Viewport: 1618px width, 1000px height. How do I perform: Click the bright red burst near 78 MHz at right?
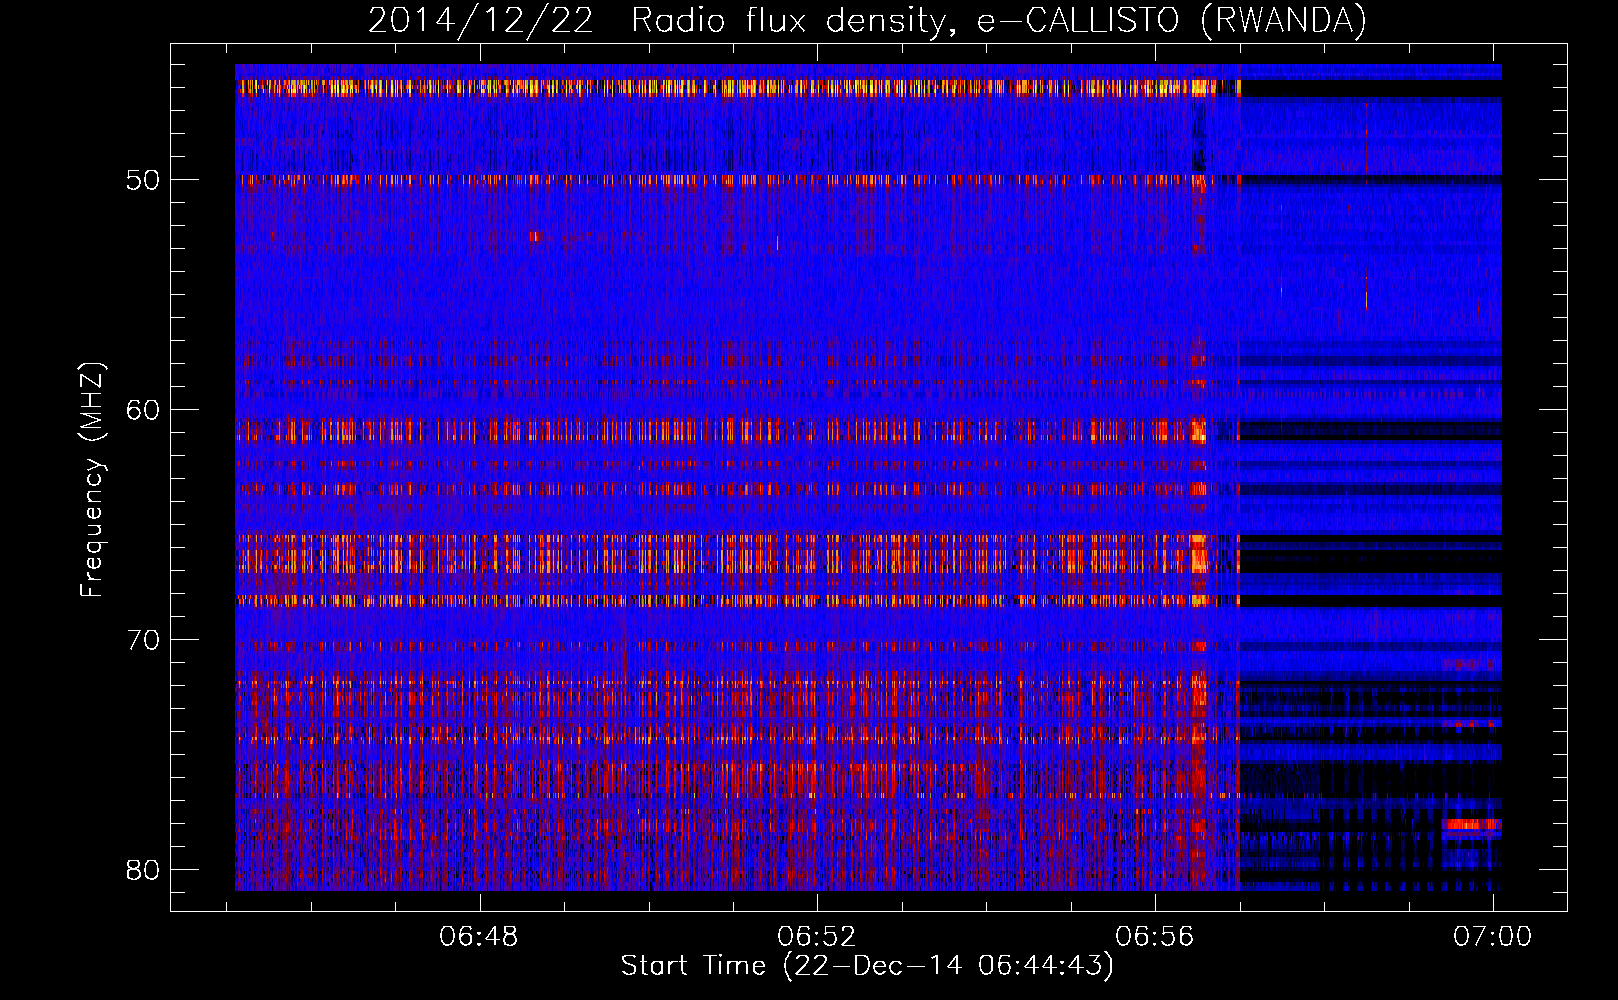[x=1472, y=825]
